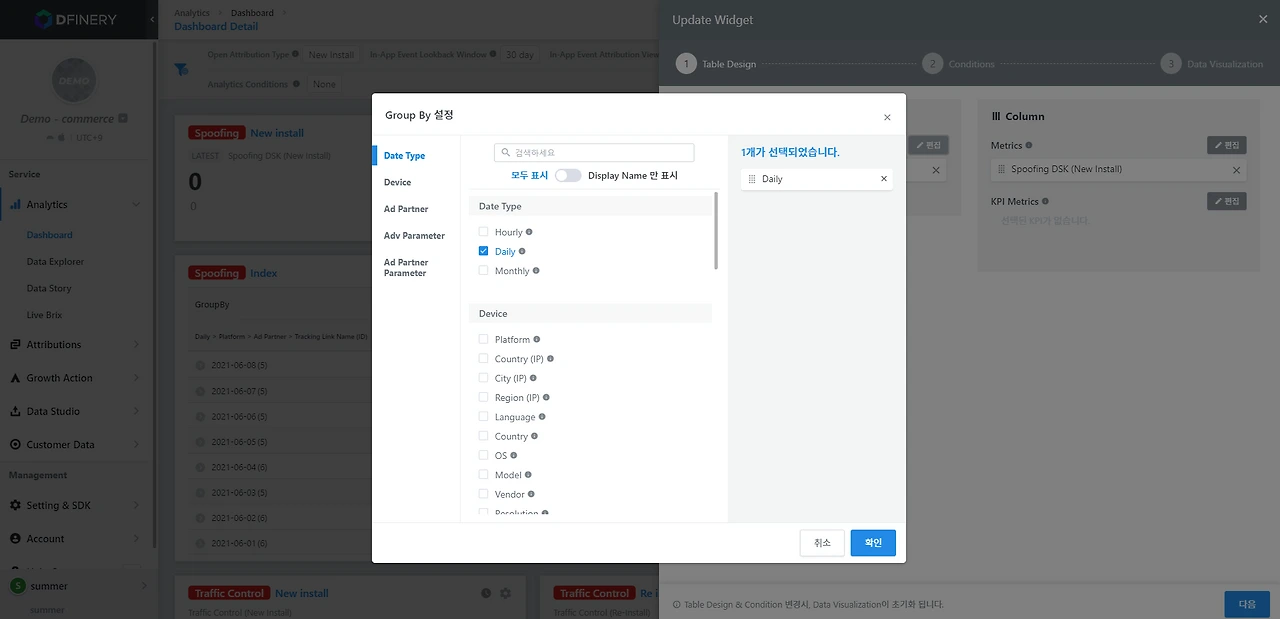Click the DFINERY logo
This screenshot has height=619, width=1280.
[76, 19]
